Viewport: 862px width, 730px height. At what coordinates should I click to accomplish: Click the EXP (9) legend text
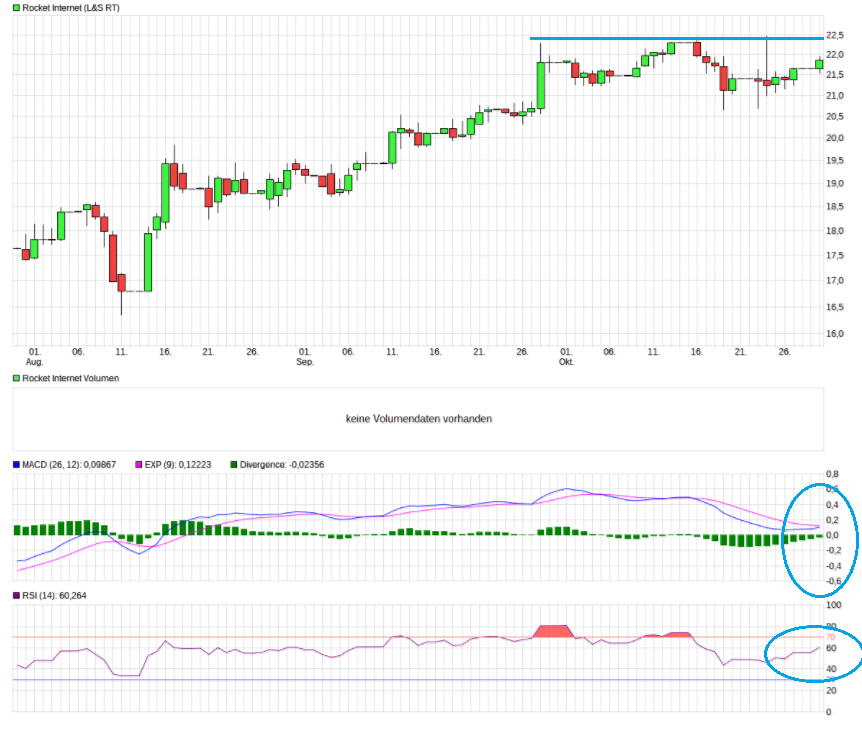coord(178,464)
